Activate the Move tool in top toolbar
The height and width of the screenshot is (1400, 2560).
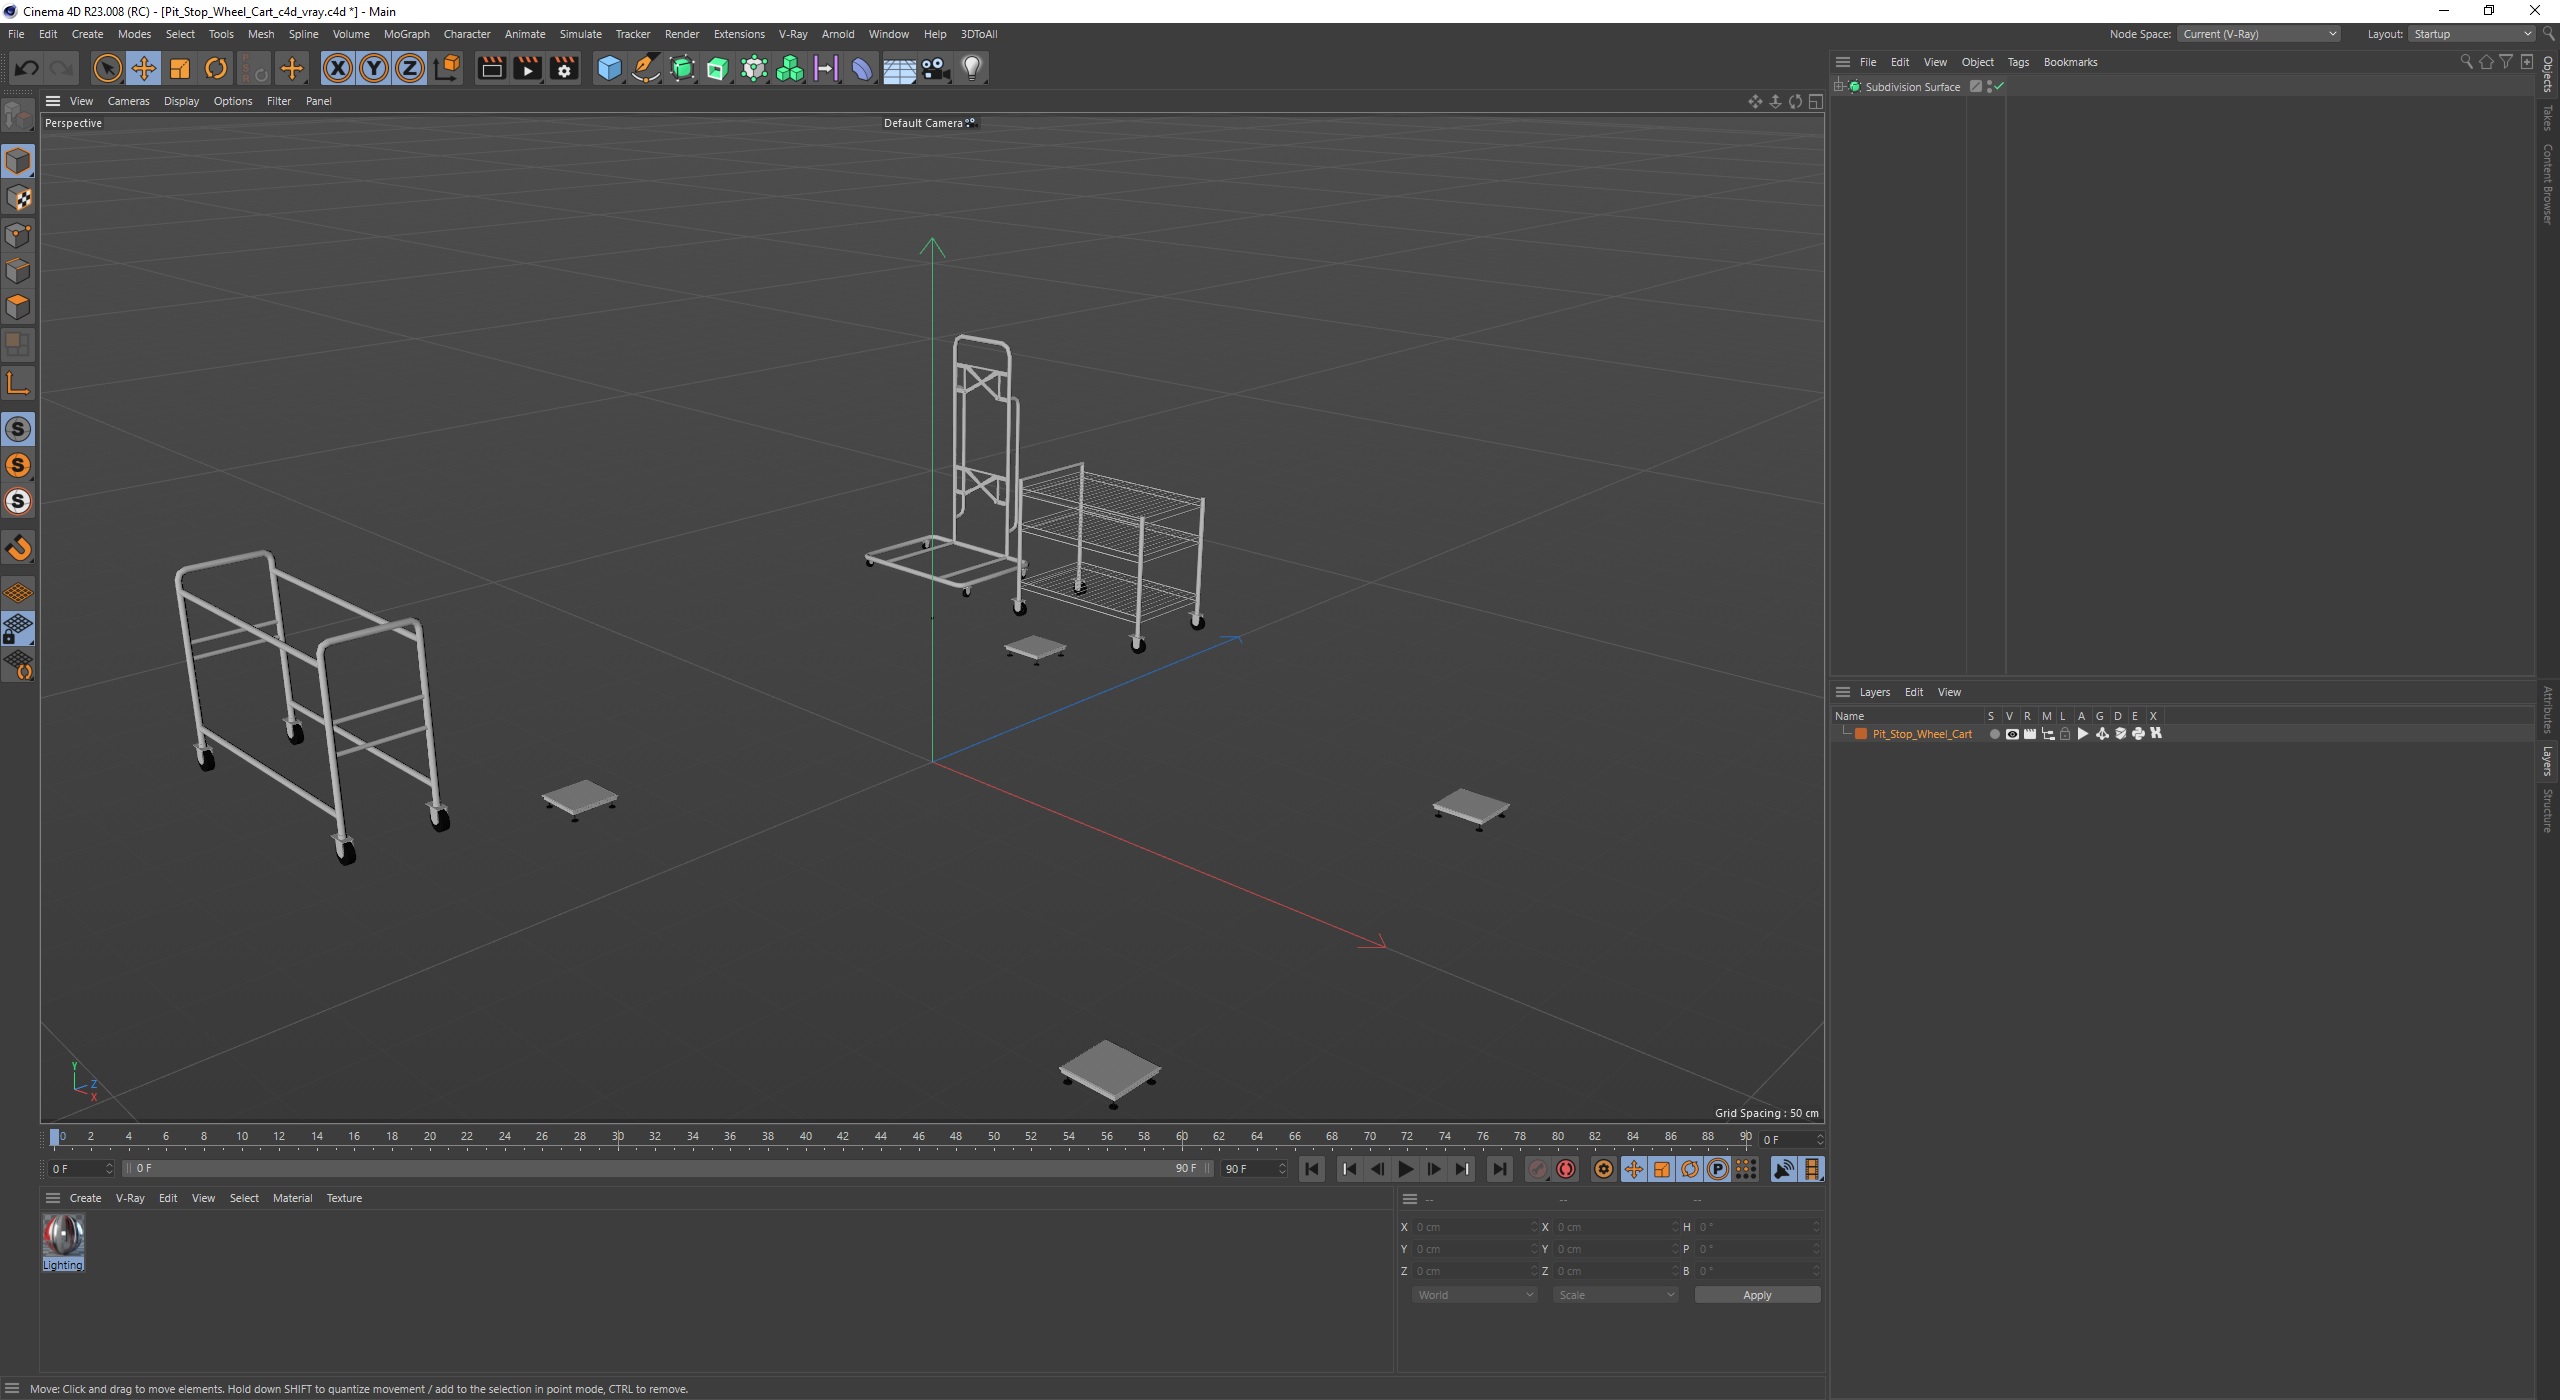point(143,68)
